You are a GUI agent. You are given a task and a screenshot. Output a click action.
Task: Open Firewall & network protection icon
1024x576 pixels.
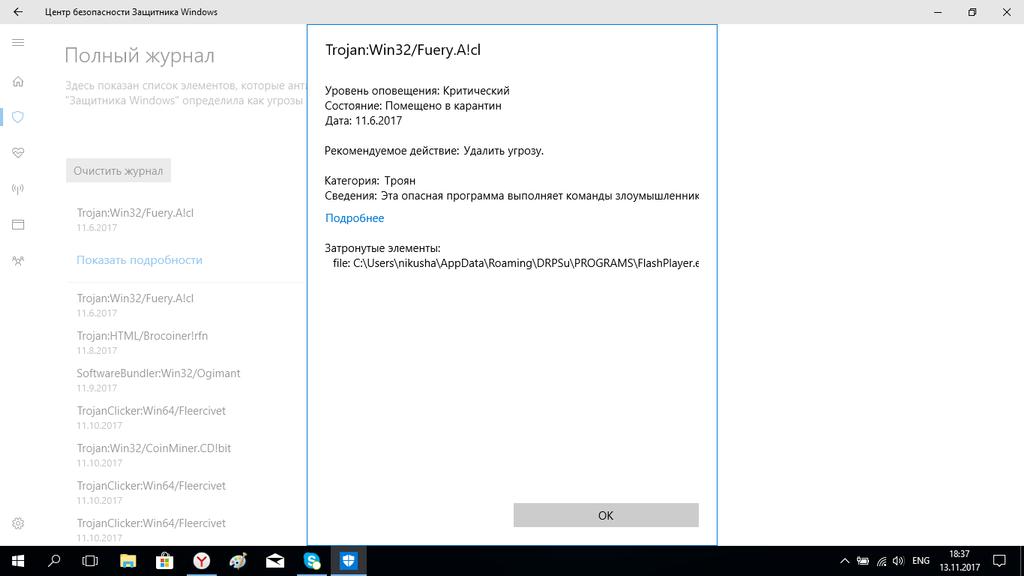[x=18, y=189]
